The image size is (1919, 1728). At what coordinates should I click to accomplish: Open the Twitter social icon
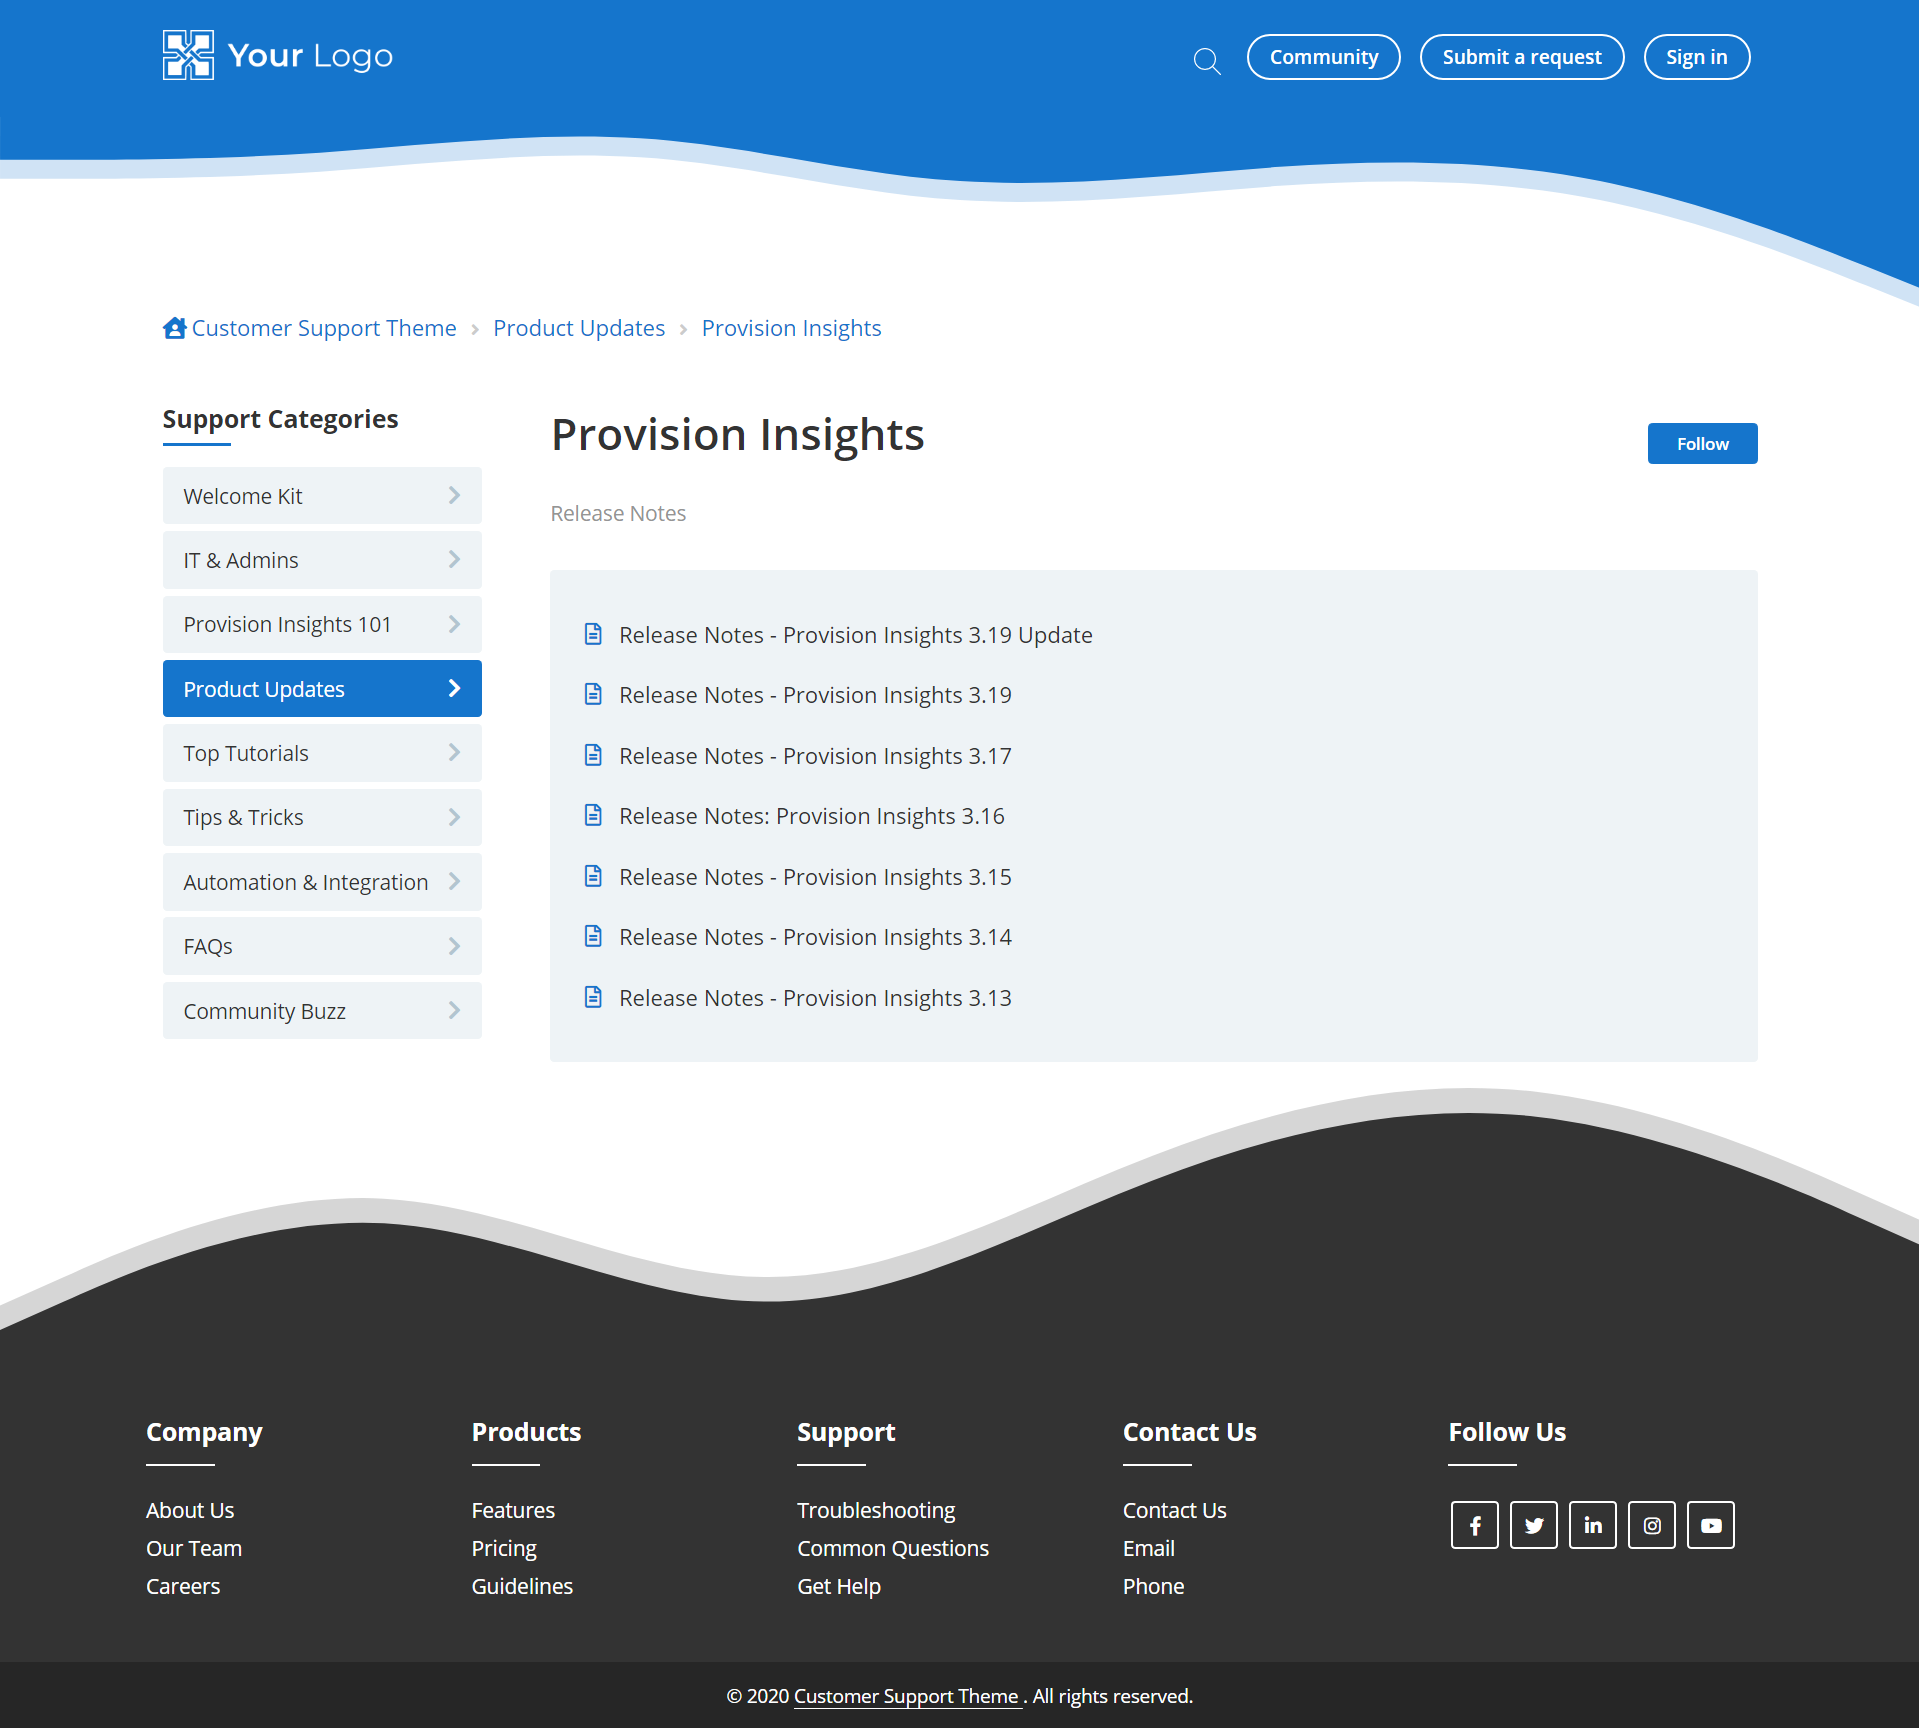point(1533,1525)
